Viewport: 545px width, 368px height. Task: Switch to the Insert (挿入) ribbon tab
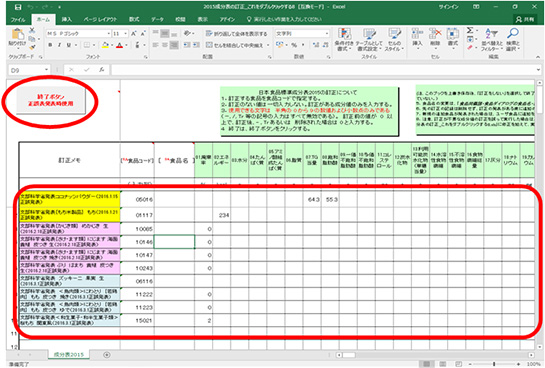point(66,19)
